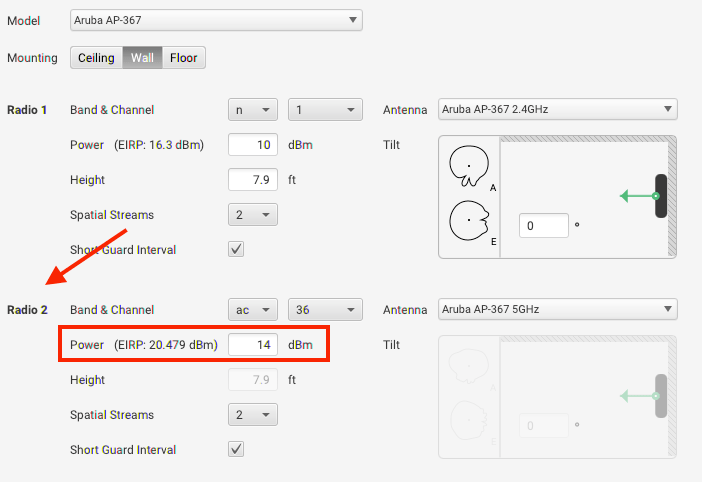Viewport: 702px width, 482px height.
Task: Click Radio 1 azimuth antenna pattern icon A
Action: coord(467,168)
